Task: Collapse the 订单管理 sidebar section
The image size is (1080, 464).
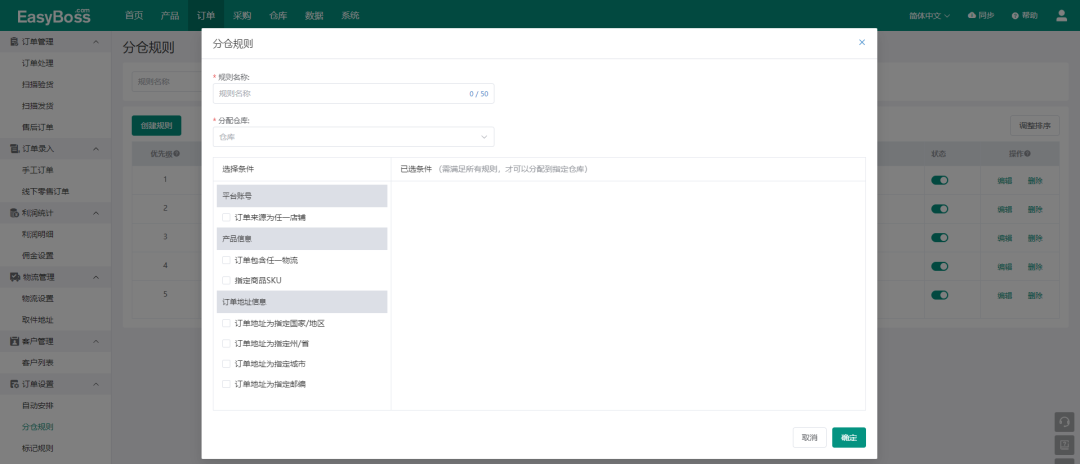Action: point(96,41)
